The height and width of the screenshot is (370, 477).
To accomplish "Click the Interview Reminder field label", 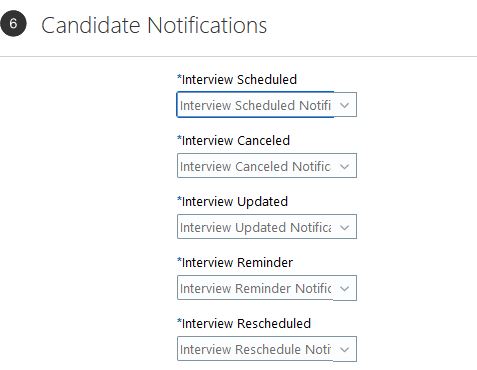I will [x=237, y=263].
